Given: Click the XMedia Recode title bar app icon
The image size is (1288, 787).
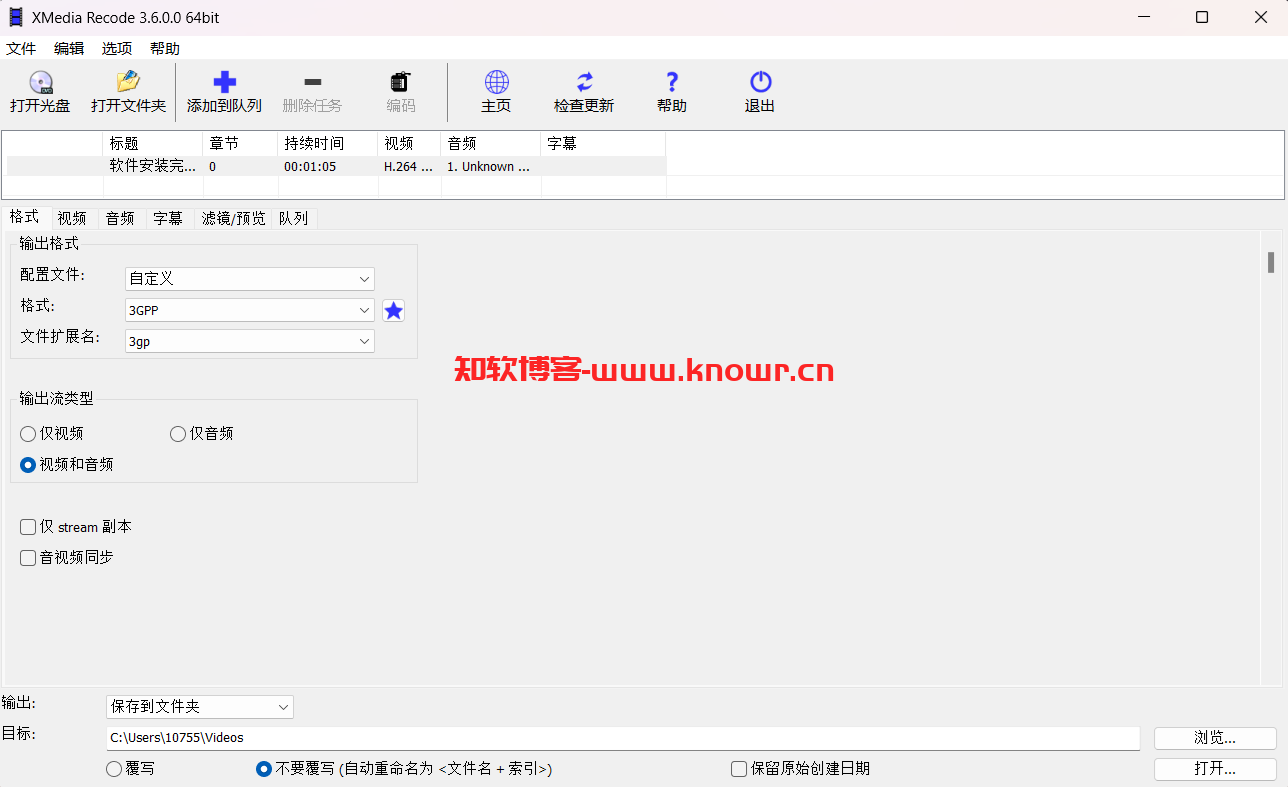Looking at the screenshot, I should [16, 17].
